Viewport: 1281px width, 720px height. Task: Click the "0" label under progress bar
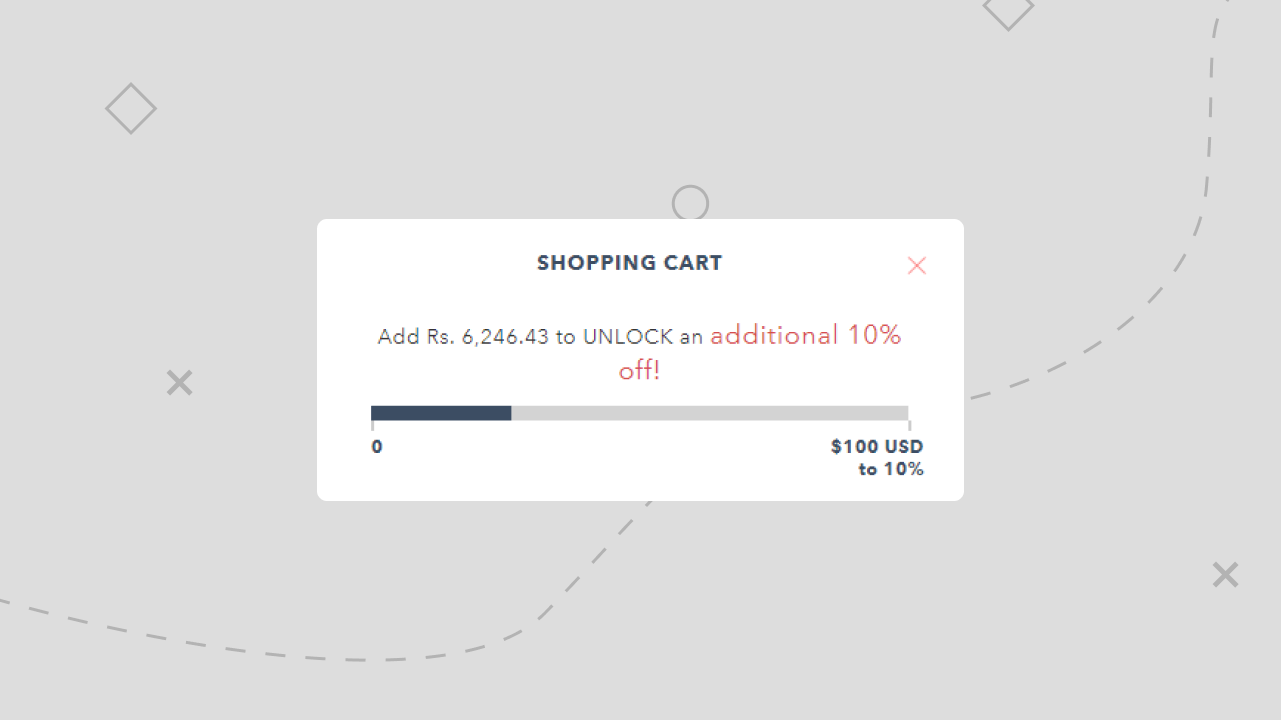pos(377,447)
